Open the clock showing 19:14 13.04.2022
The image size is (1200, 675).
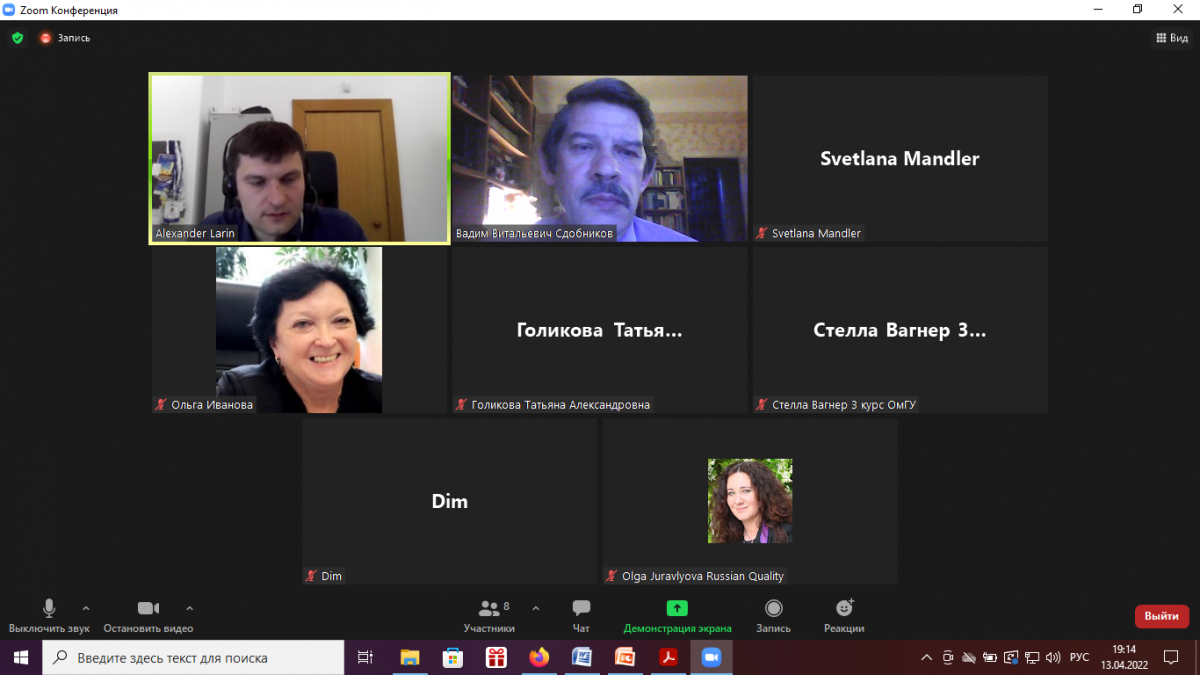click(x=1125, y=658)
